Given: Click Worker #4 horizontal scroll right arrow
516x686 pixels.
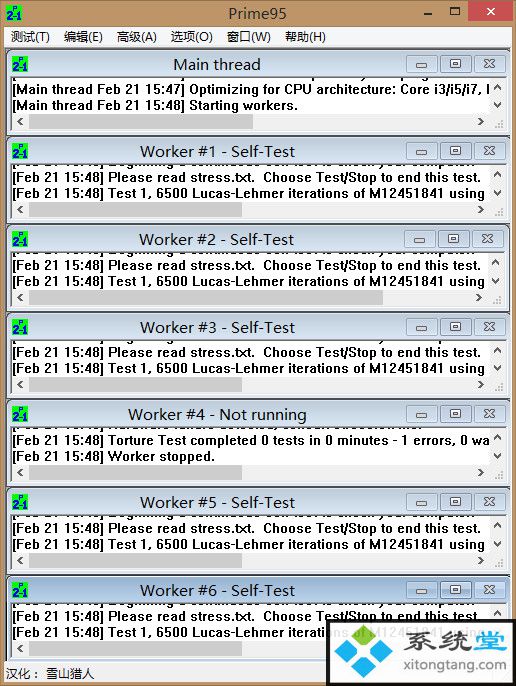Looking at the screenshot, I should point(481,472).
